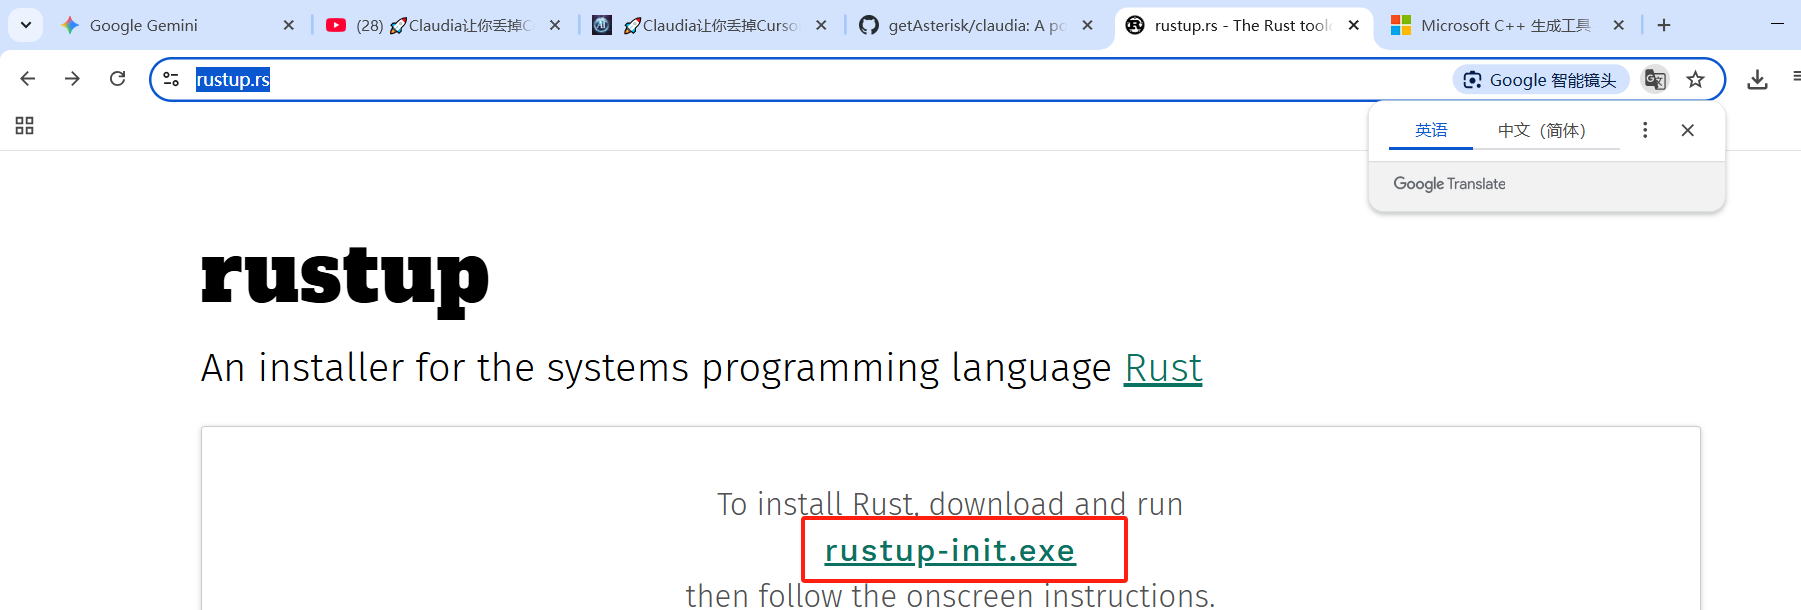Open the apps grid in bookmarks bar
Viewport: 1801px width, 610px height.
click(25, 126)
